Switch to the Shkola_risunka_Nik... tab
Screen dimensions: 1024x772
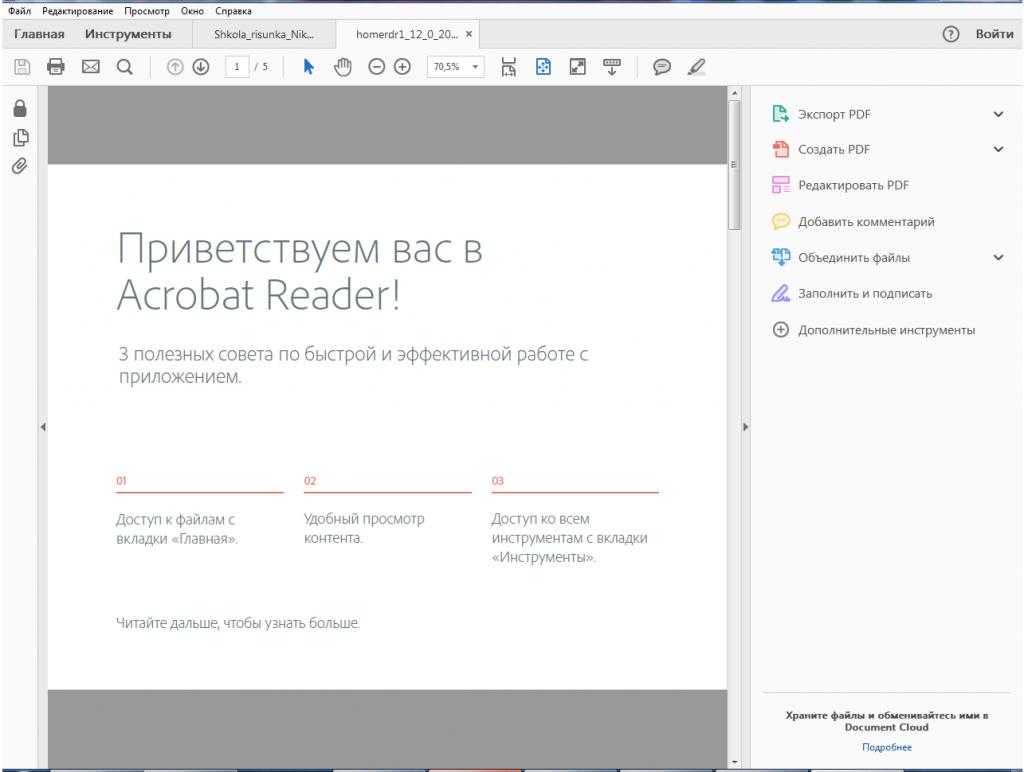point(264,34)
